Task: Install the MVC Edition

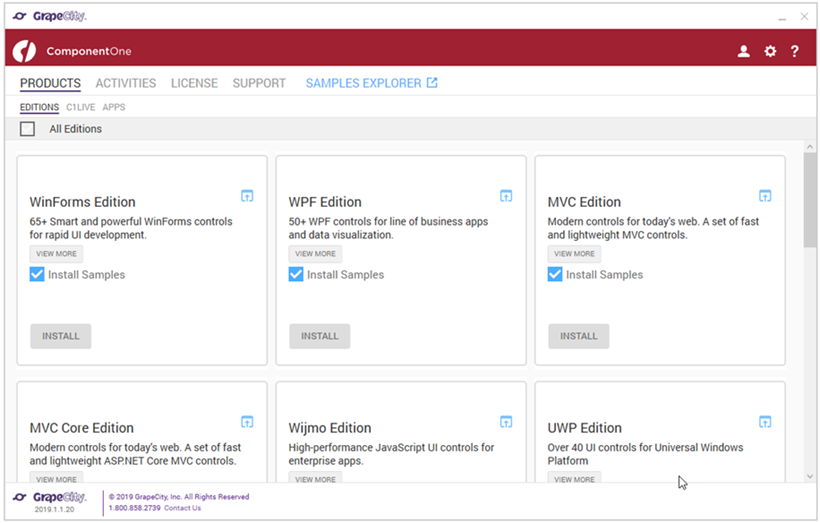Action: coord(578,336)
